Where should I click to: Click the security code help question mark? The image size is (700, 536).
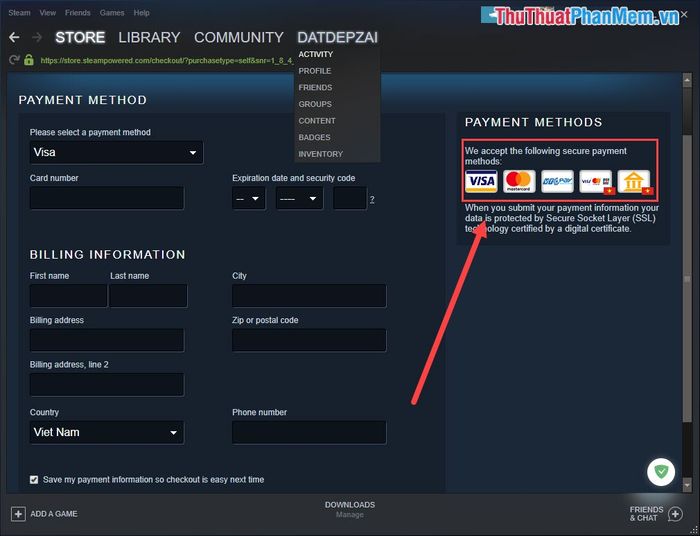372,200
